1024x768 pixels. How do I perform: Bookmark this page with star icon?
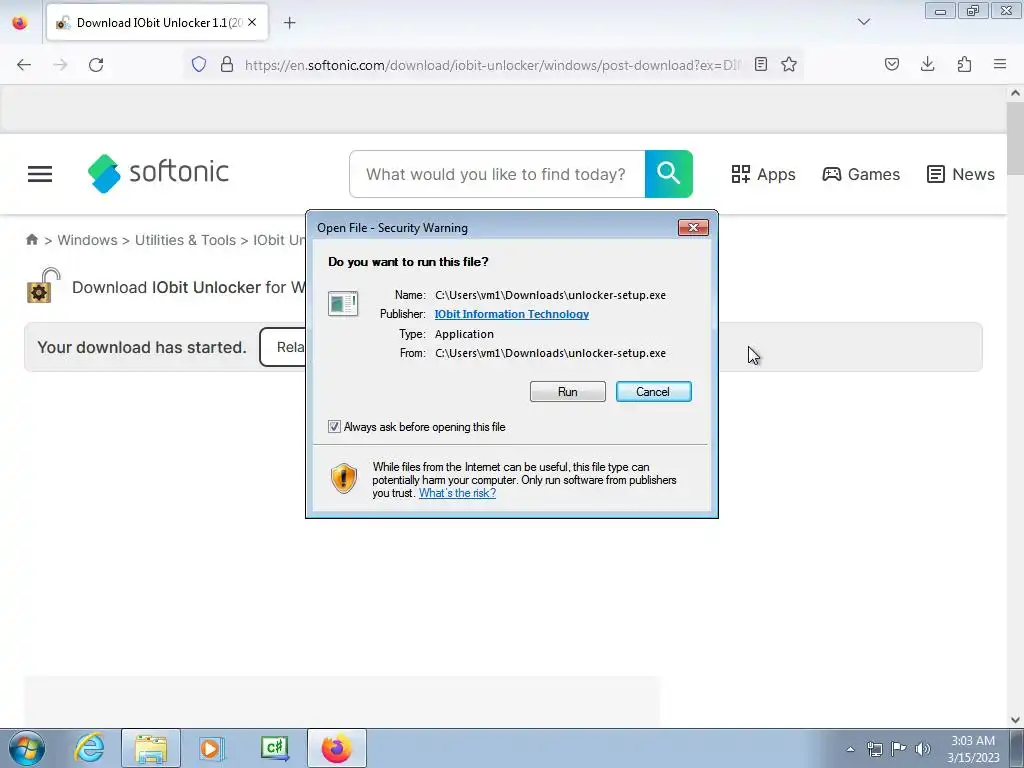tap(789, 64)
